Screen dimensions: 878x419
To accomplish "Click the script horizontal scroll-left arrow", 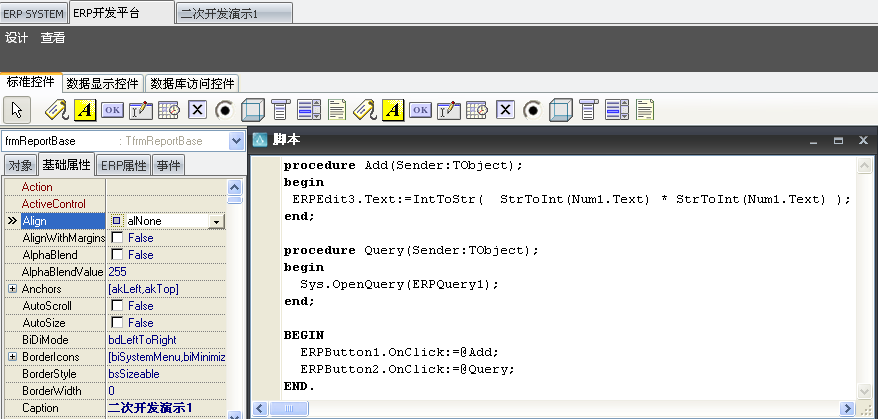I will point(260,409).
